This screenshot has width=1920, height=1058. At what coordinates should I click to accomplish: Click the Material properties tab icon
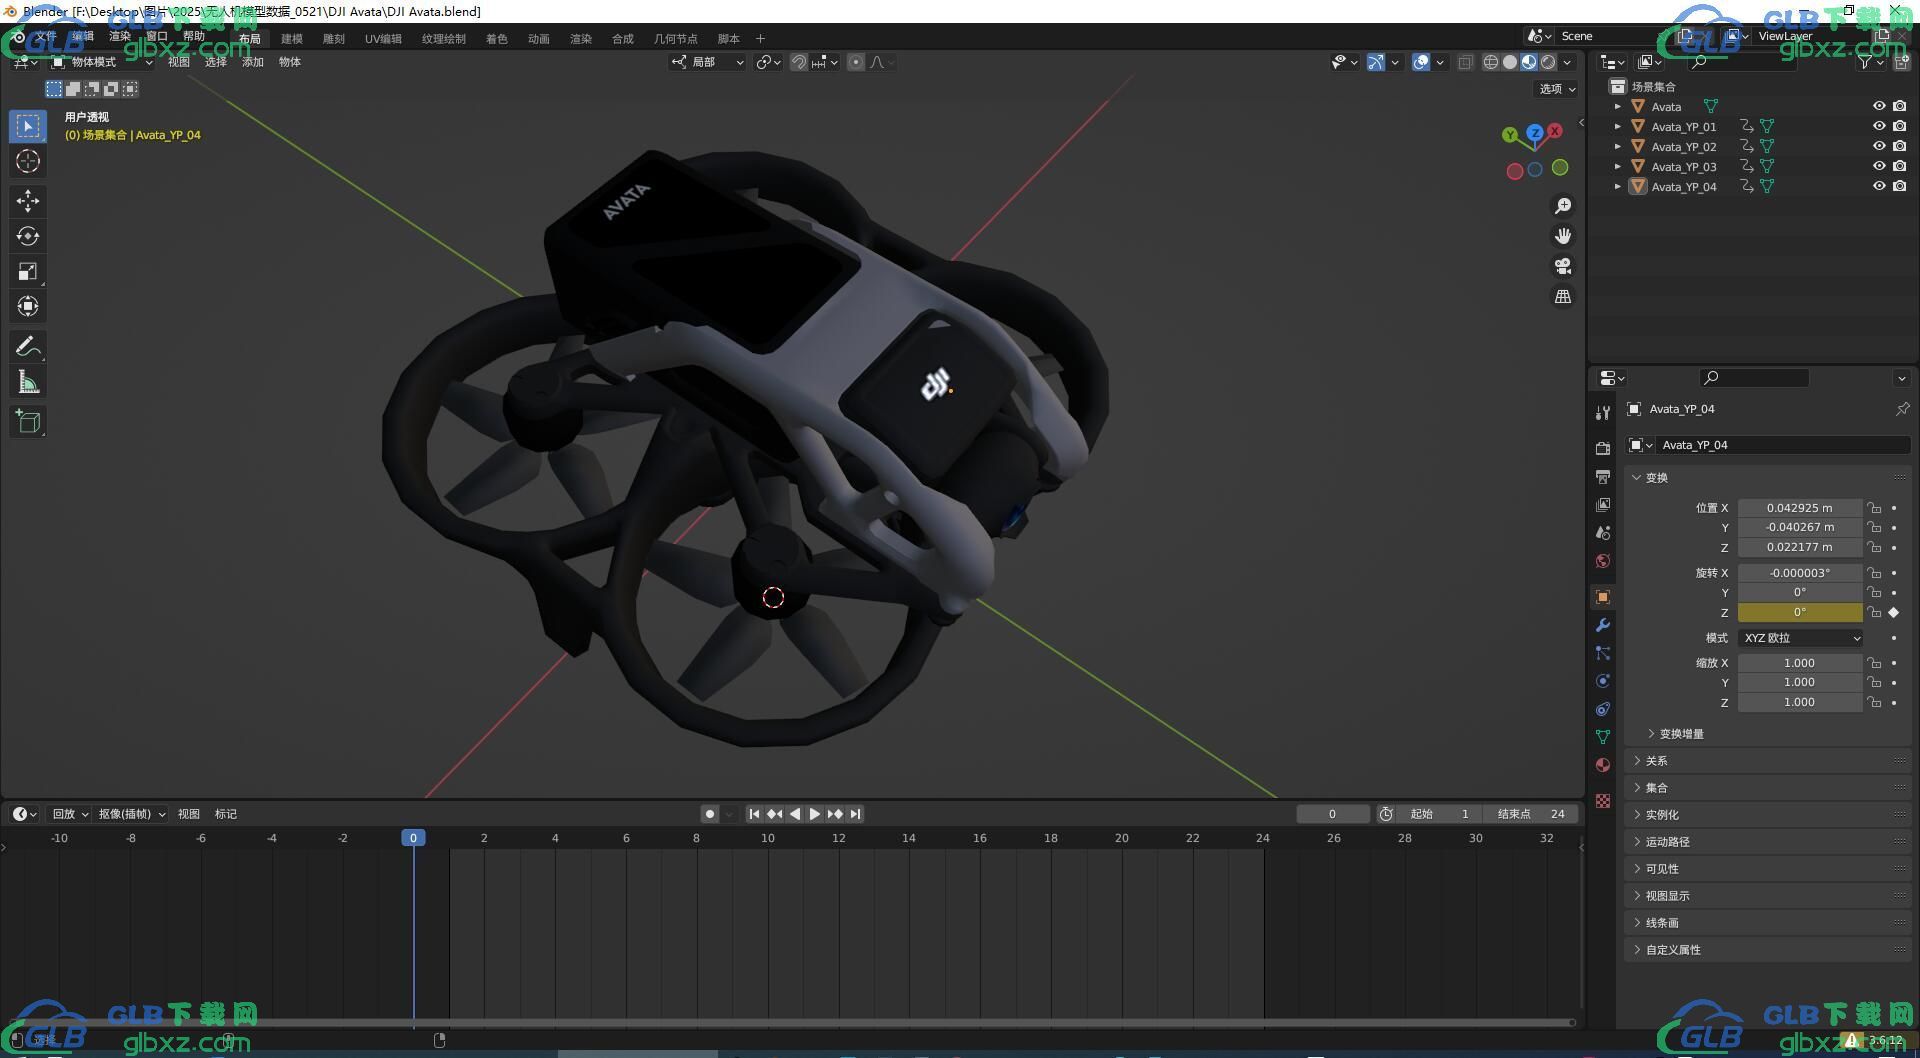pyautogui.click(x=1603, y=765)
